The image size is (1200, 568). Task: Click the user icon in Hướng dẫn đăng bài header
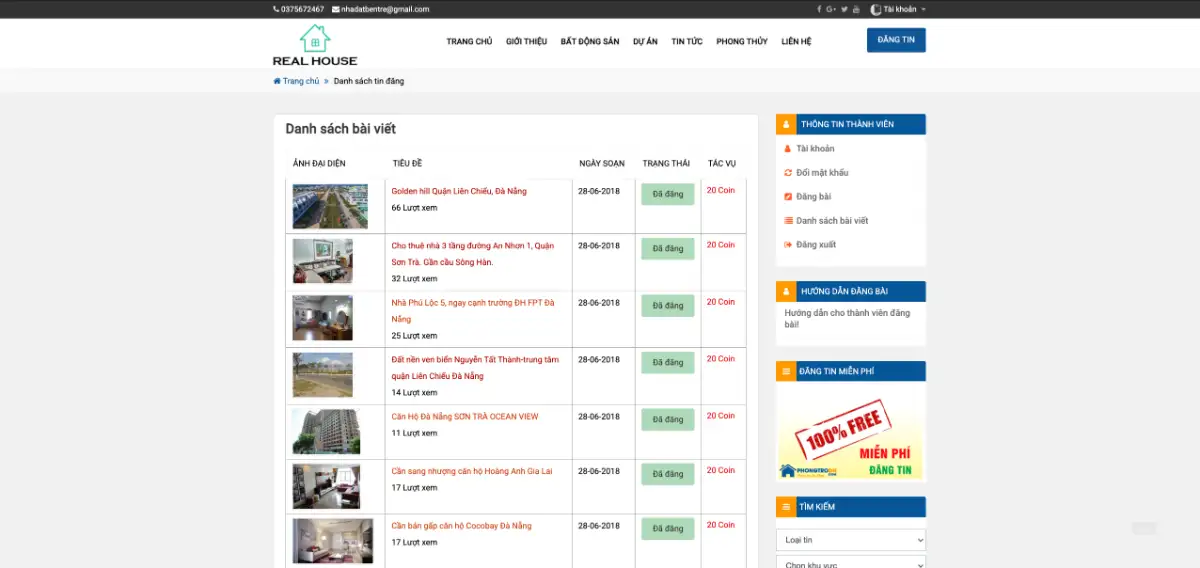pyautogui.click(x=786, y=291)
